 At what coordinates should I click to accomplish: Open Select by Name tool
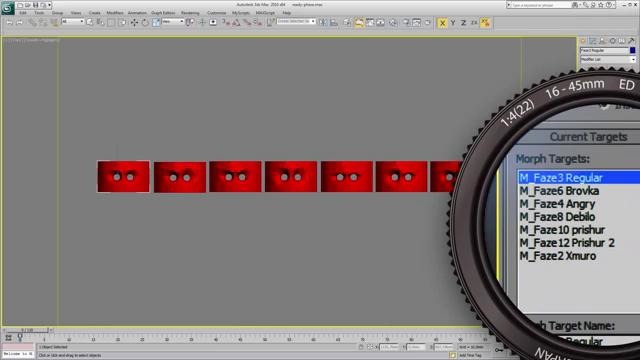point(100,23)
